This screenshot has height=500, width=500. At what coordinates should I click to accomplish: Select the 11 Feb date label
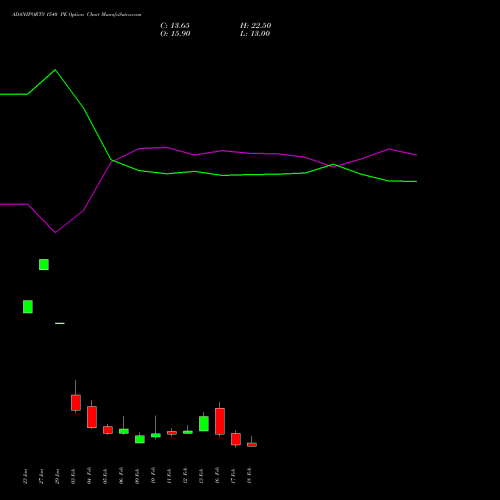pos(170,476)
